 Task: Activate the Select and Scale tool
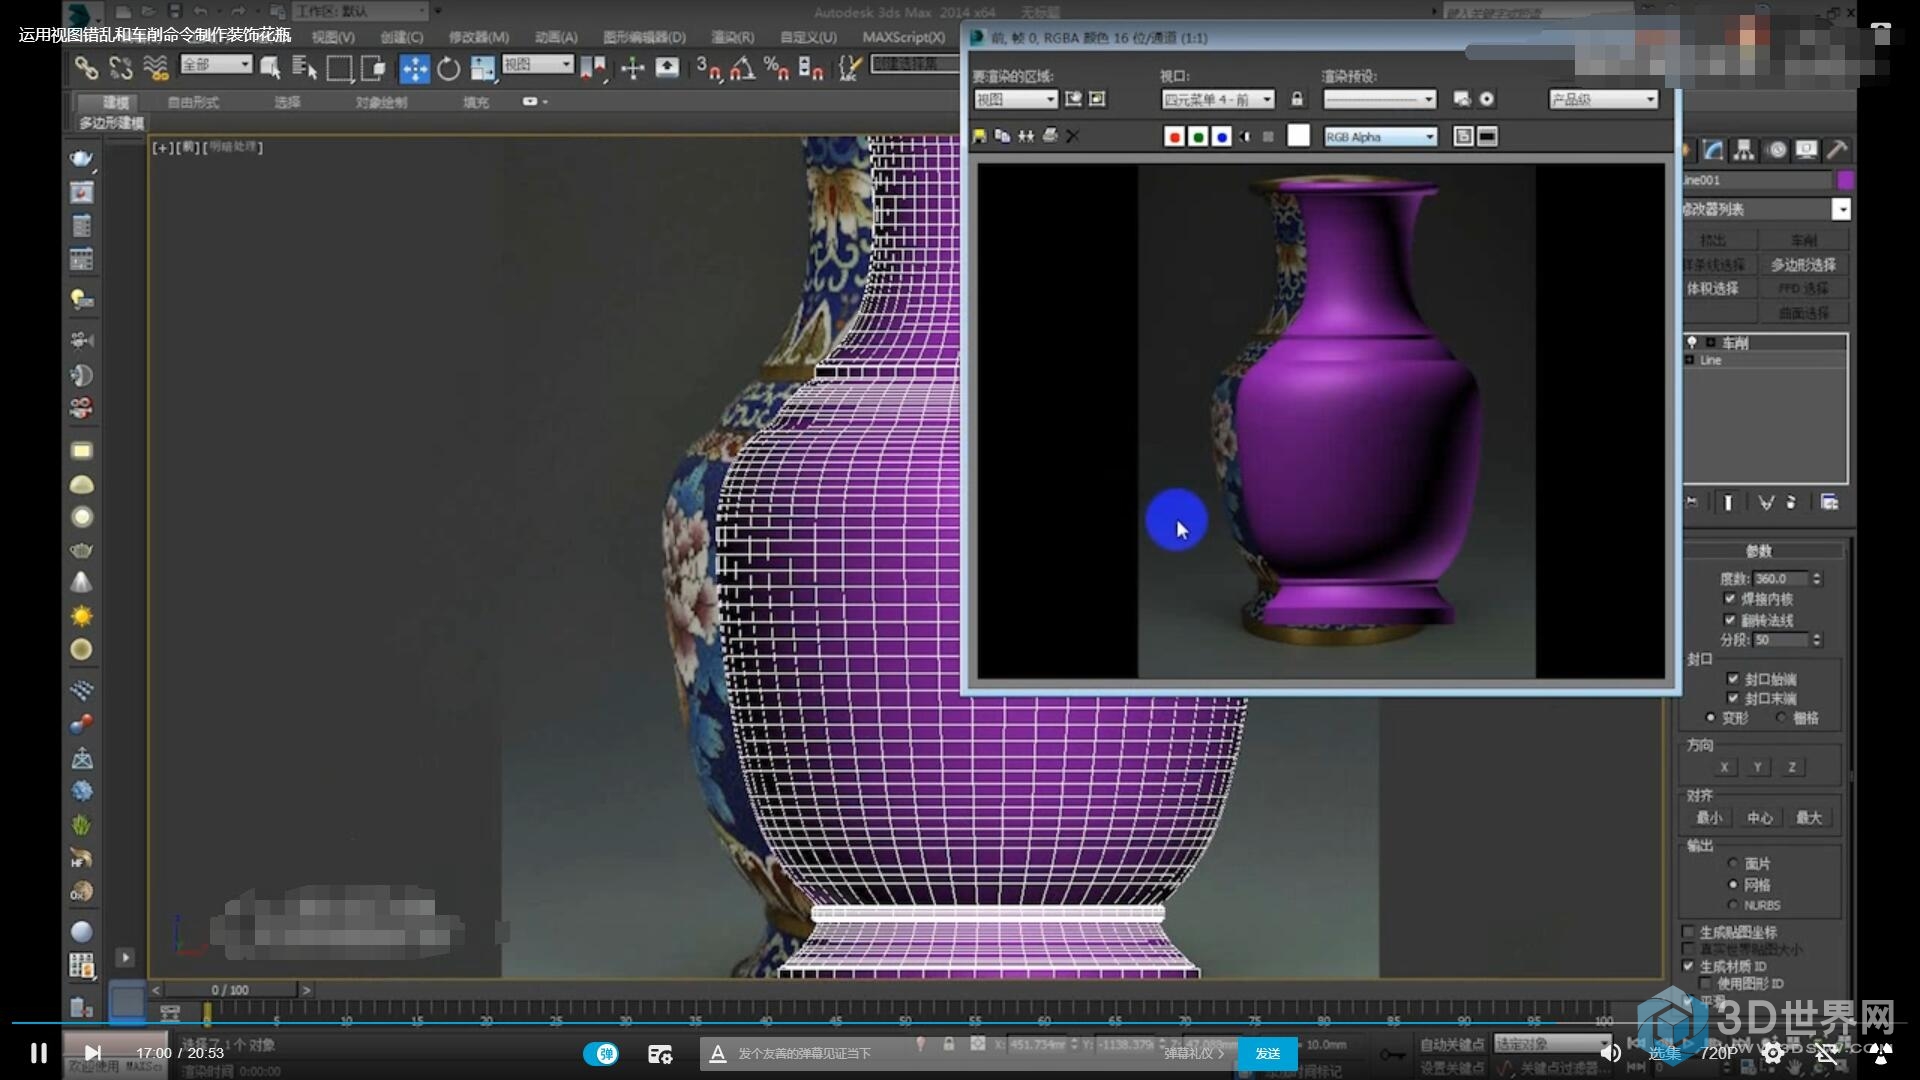(483, 68)
